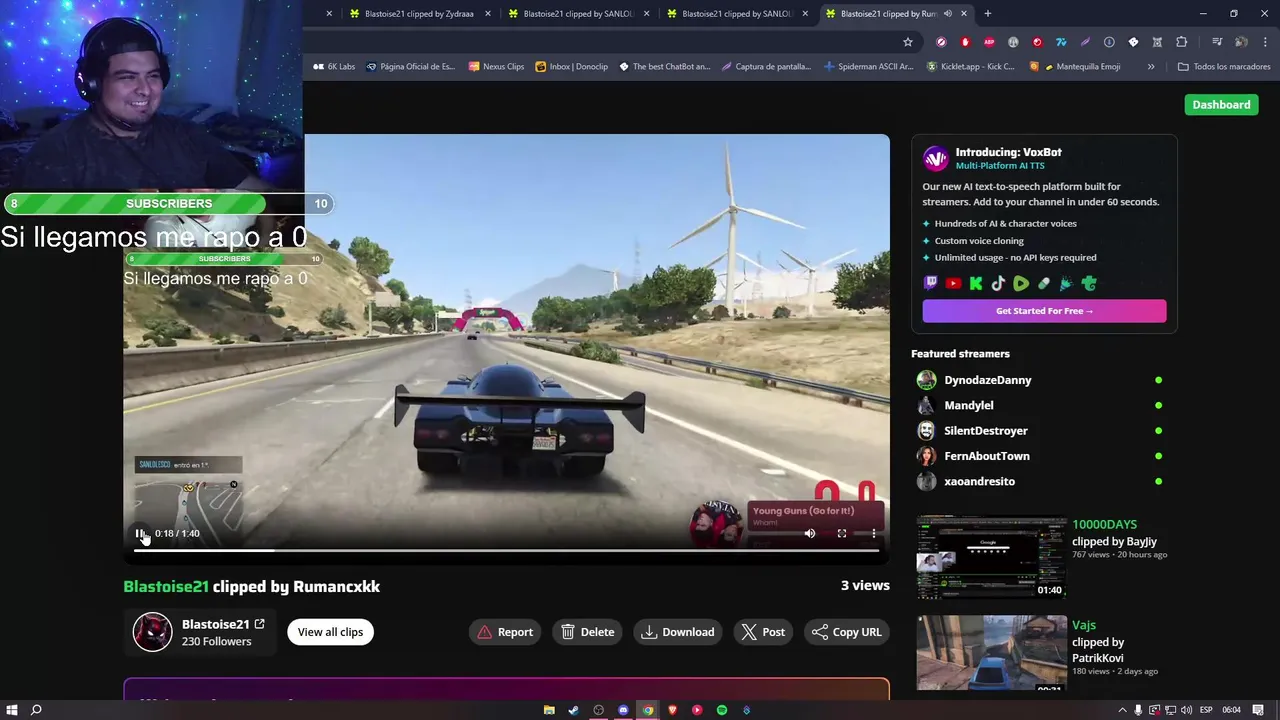Open Brave browser from the taskbar

coord(673,710)
